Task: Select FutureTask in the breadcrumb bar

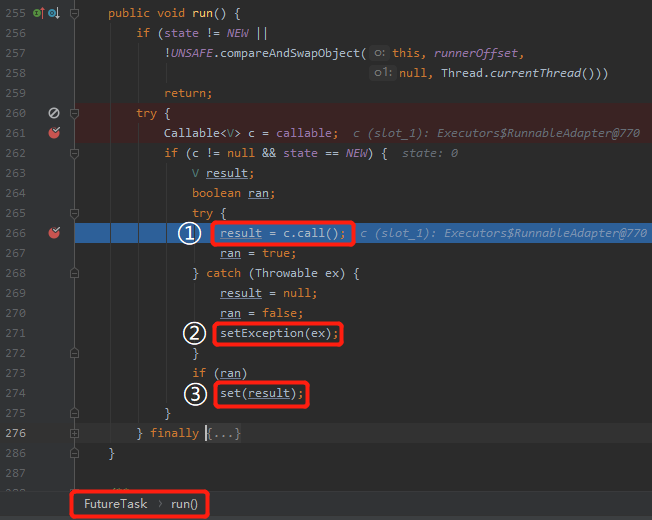Action: click(116, 504)
